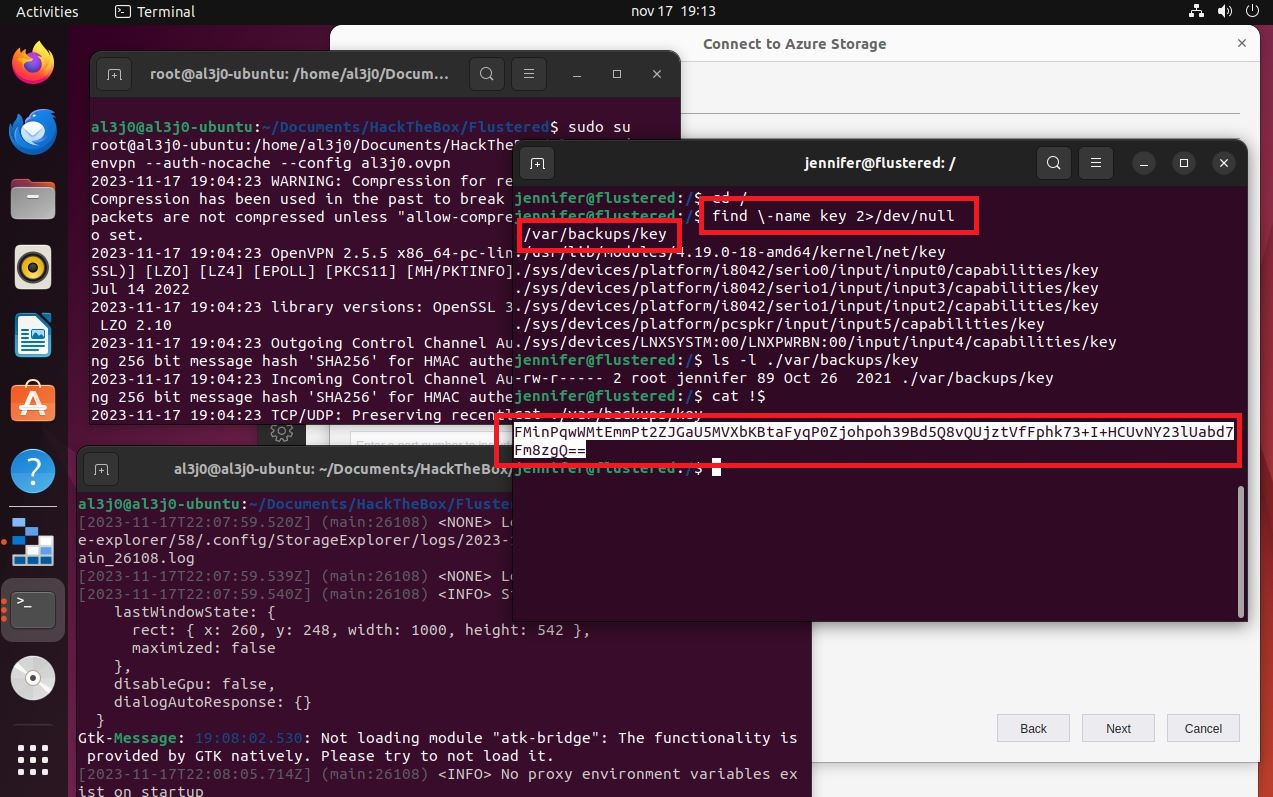Open the Help icon in the dock
The height and width of the screenshot is (797, 1273).
tap(33, 470)
